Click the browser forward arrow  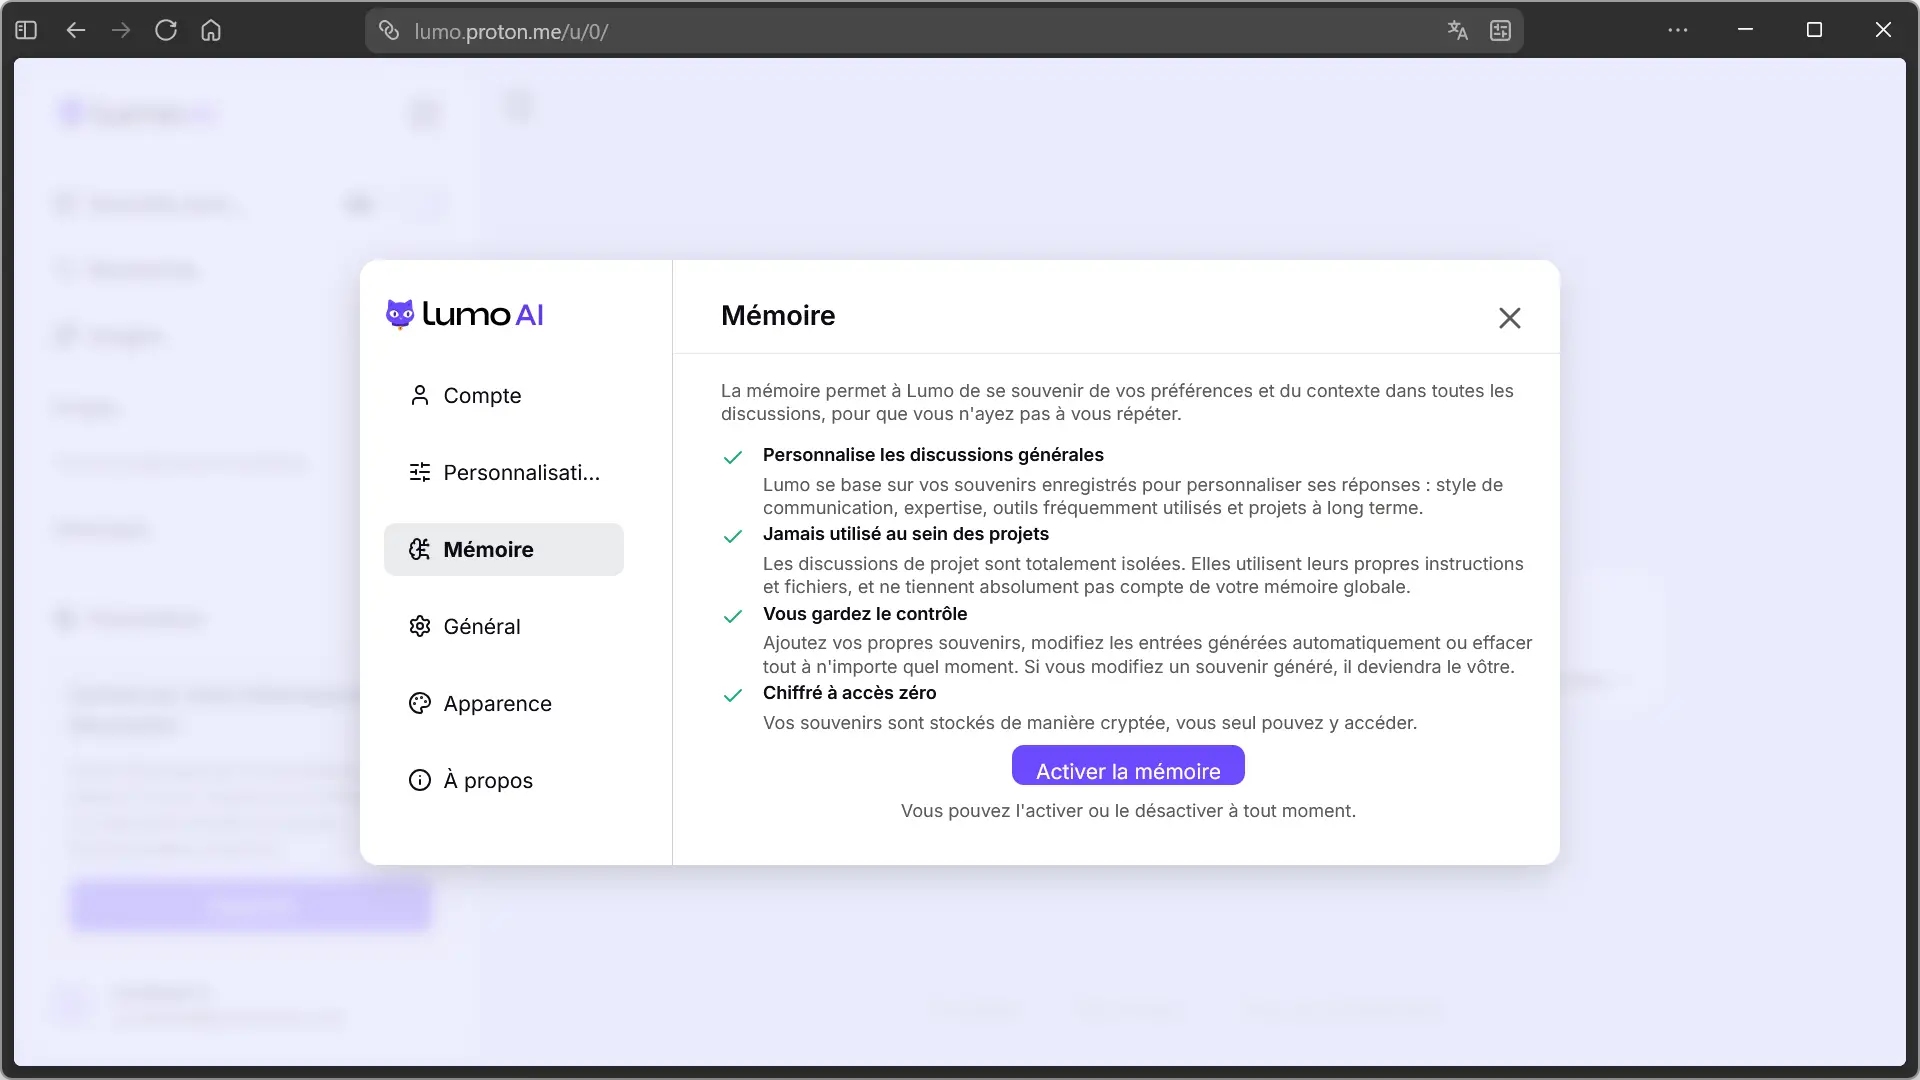pos(121,30)
